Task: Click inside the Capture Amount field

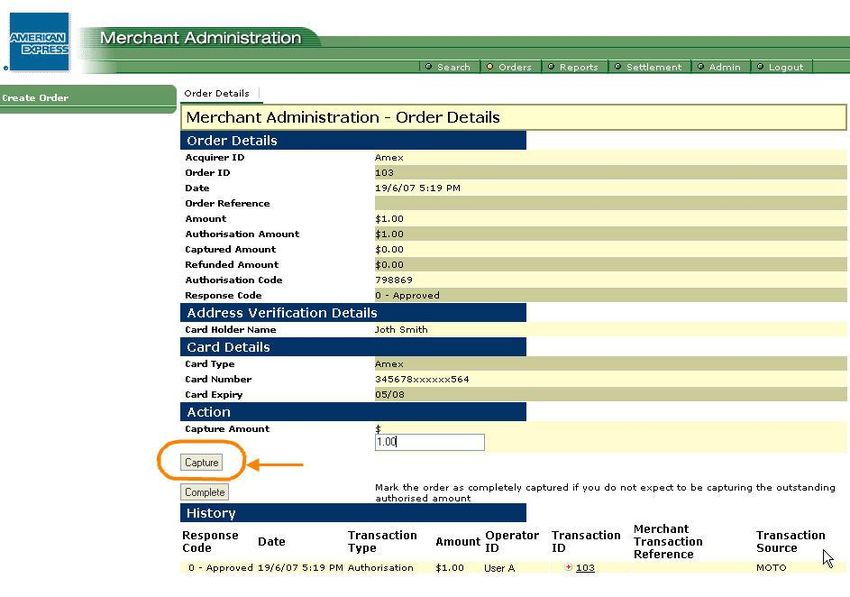Action: pyautogui.click(x=429, y=442)
